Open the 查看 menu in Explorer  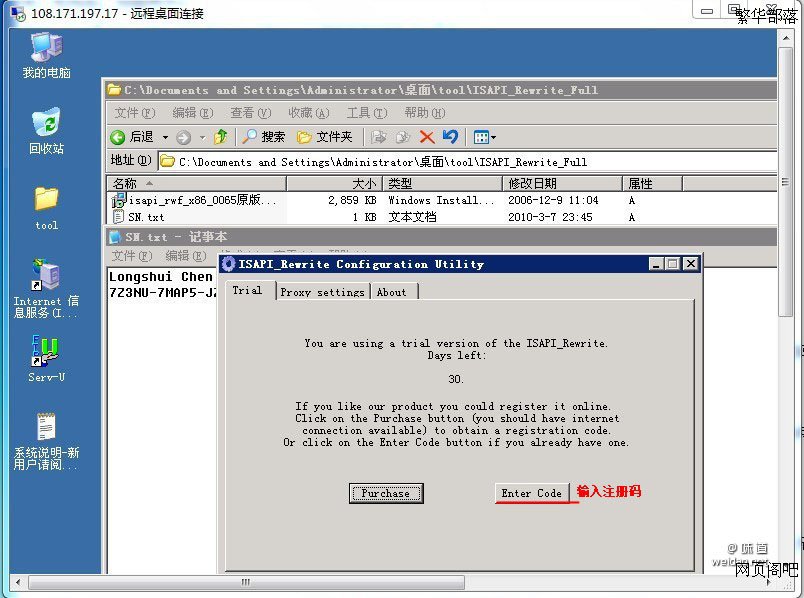[x=251, y=113]
